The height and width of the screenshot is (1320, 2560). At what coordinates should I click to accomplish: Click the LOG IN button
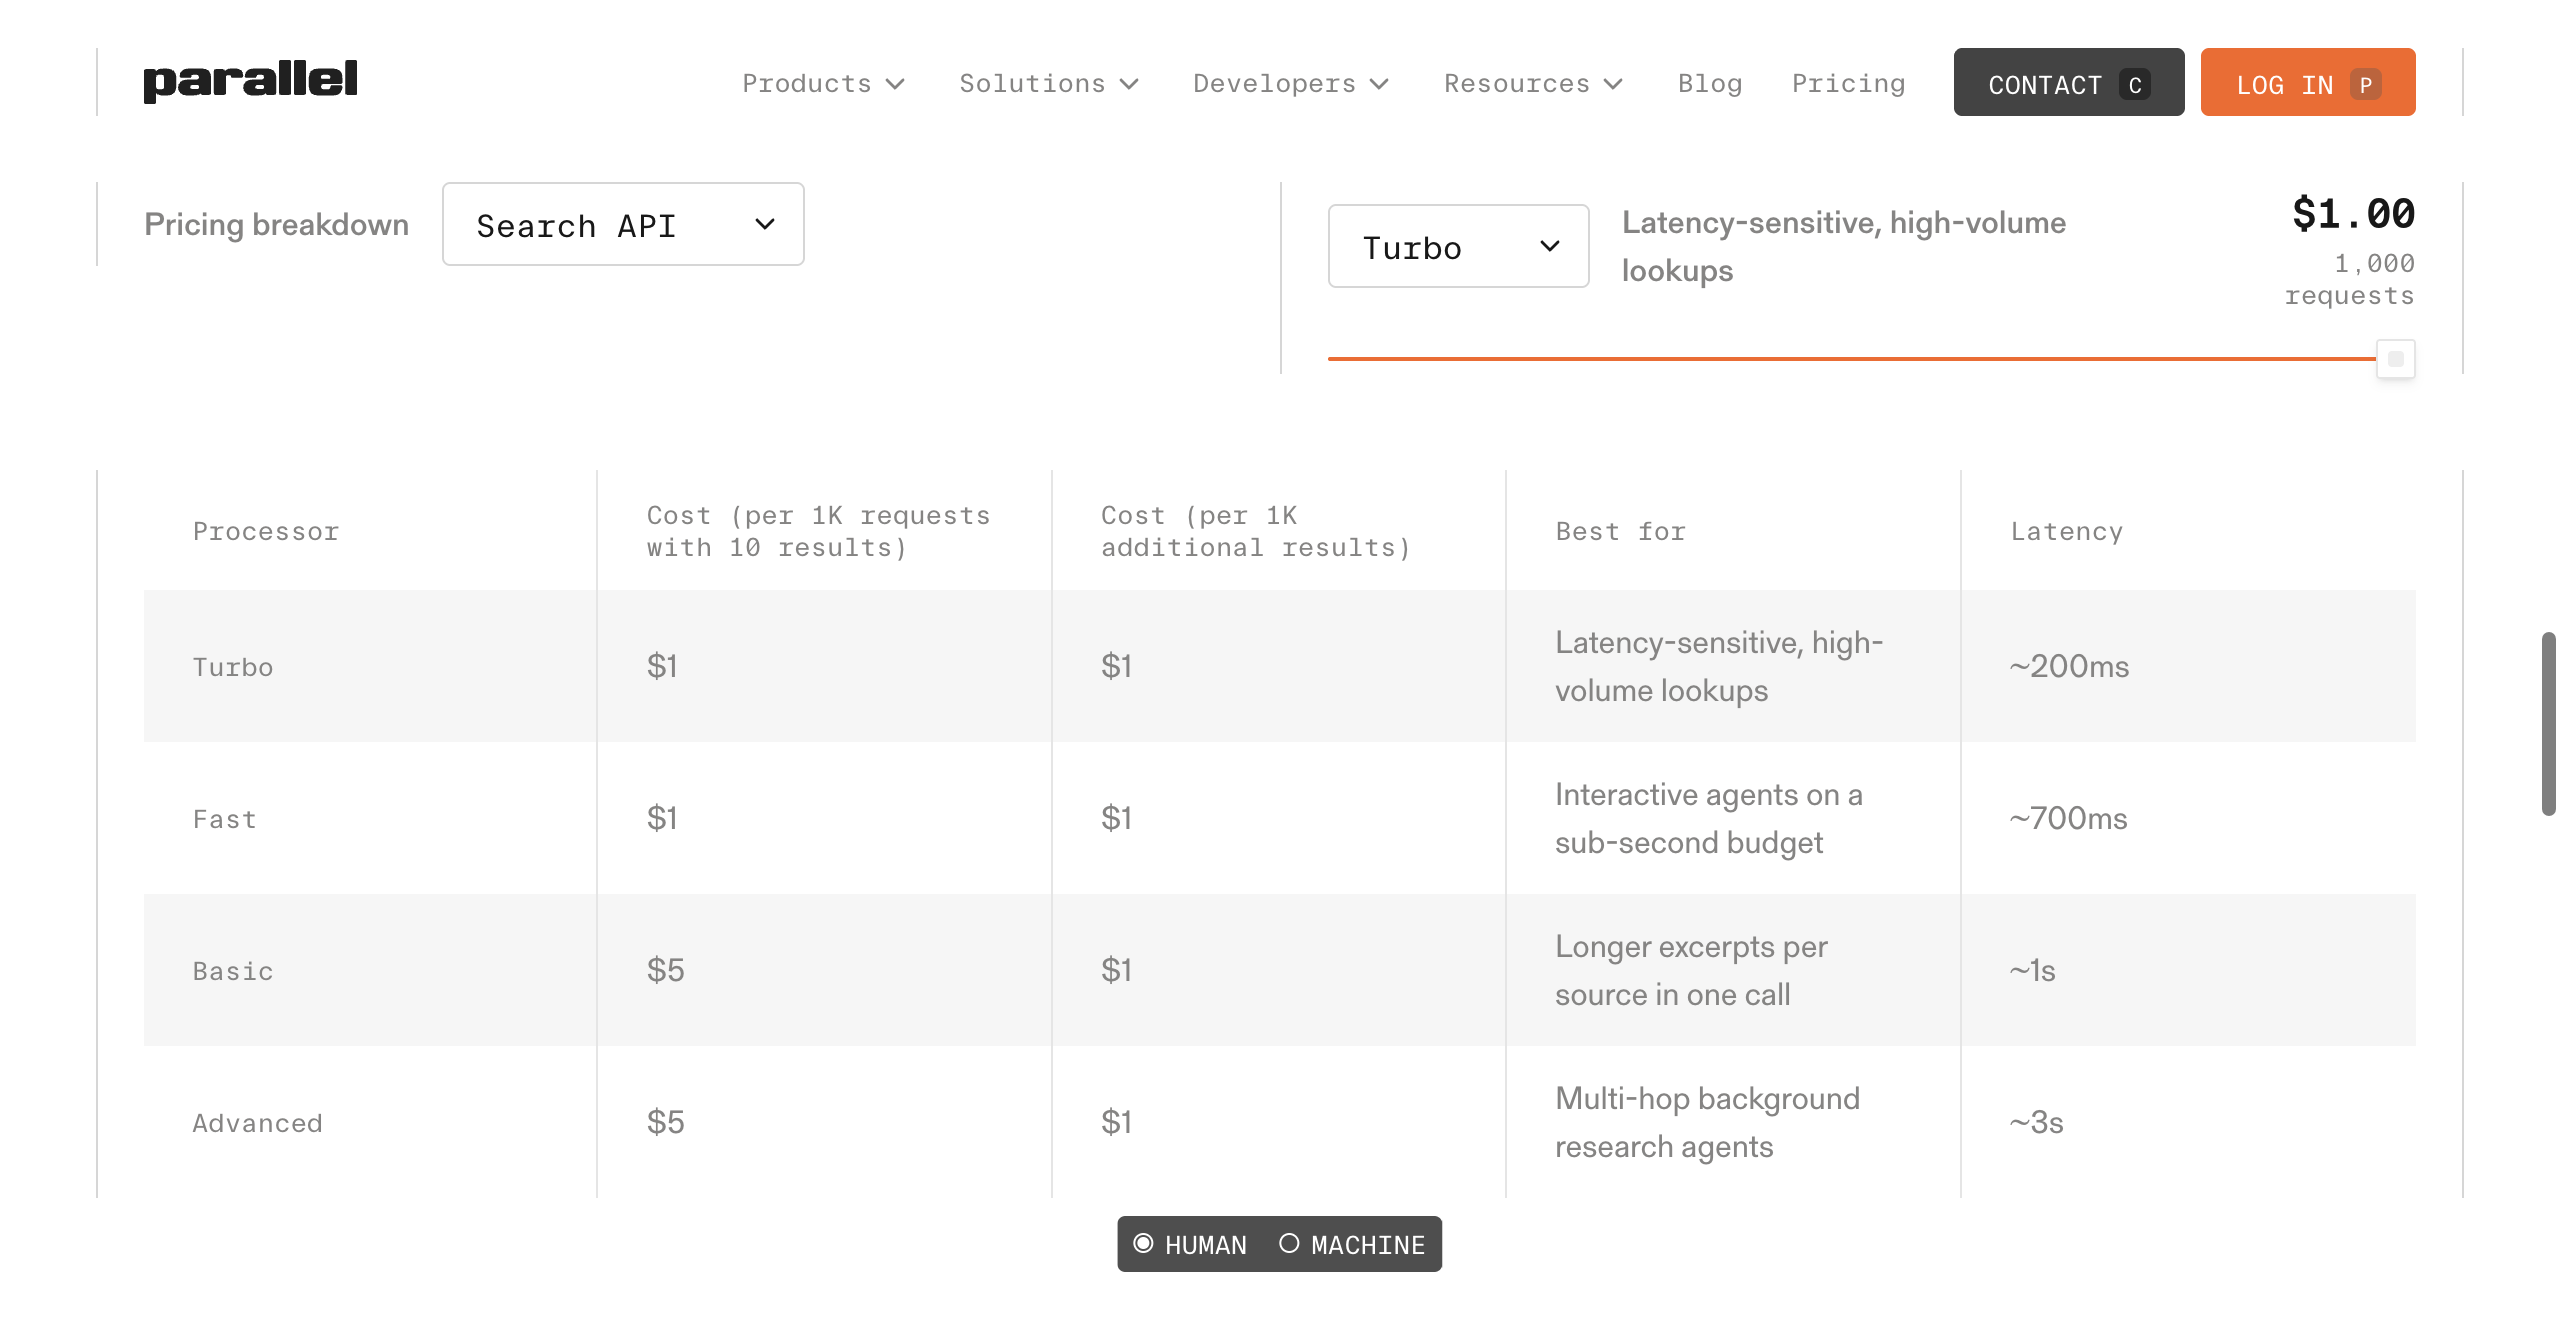pos(2308,82)
